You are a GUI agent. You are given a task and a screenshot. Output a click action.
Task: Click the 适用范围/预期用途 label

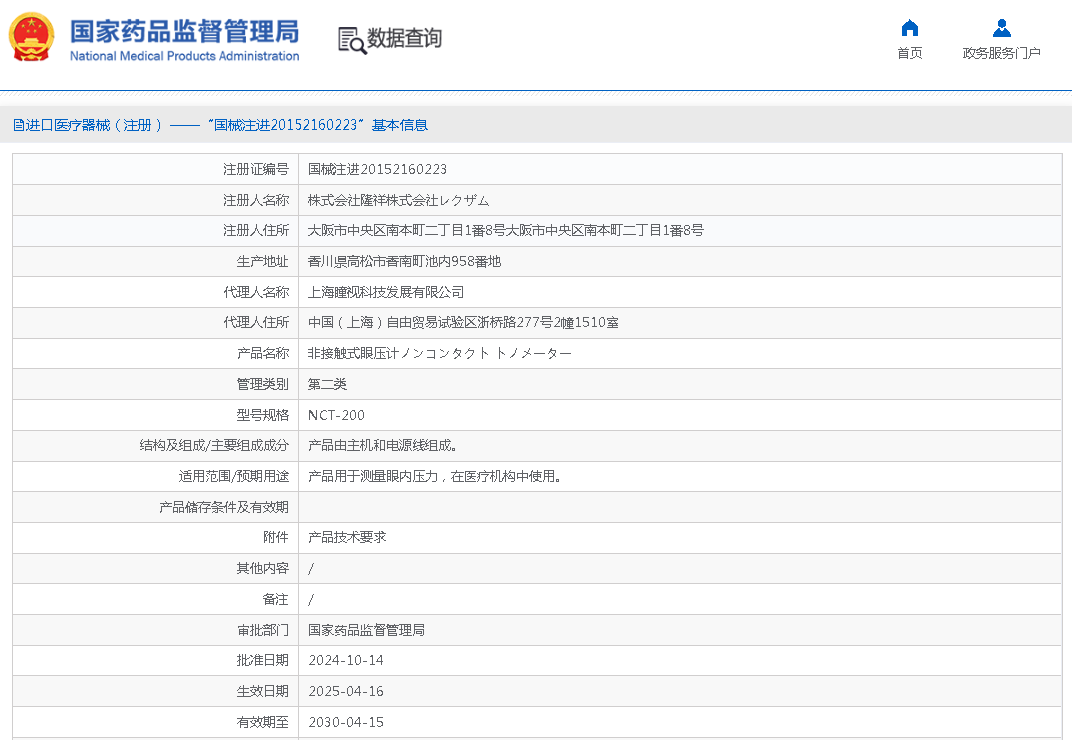point(234,476)
